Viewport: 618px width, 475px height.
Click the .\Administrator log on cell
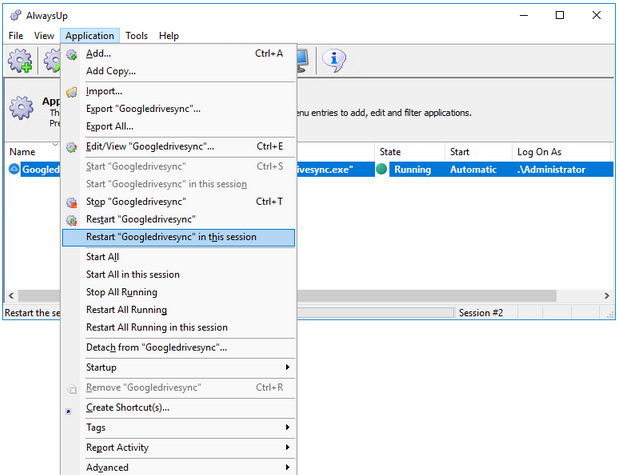tap(551, 170)
